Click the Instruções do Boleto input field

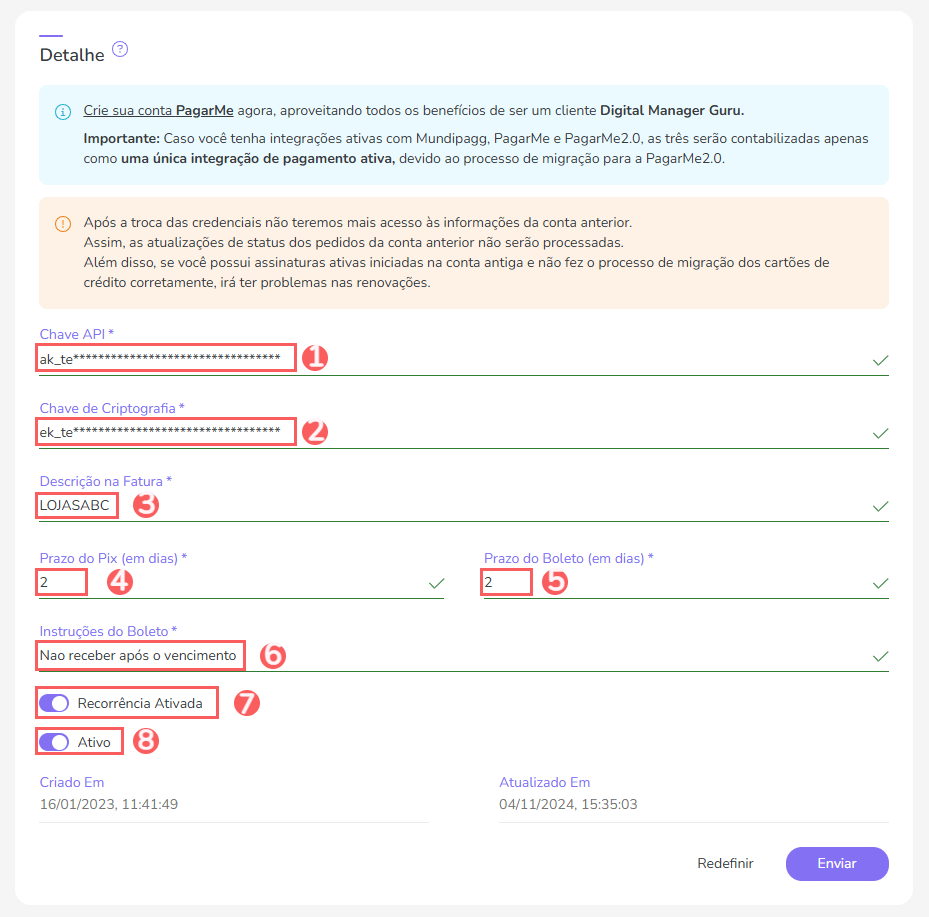point(140,655)
